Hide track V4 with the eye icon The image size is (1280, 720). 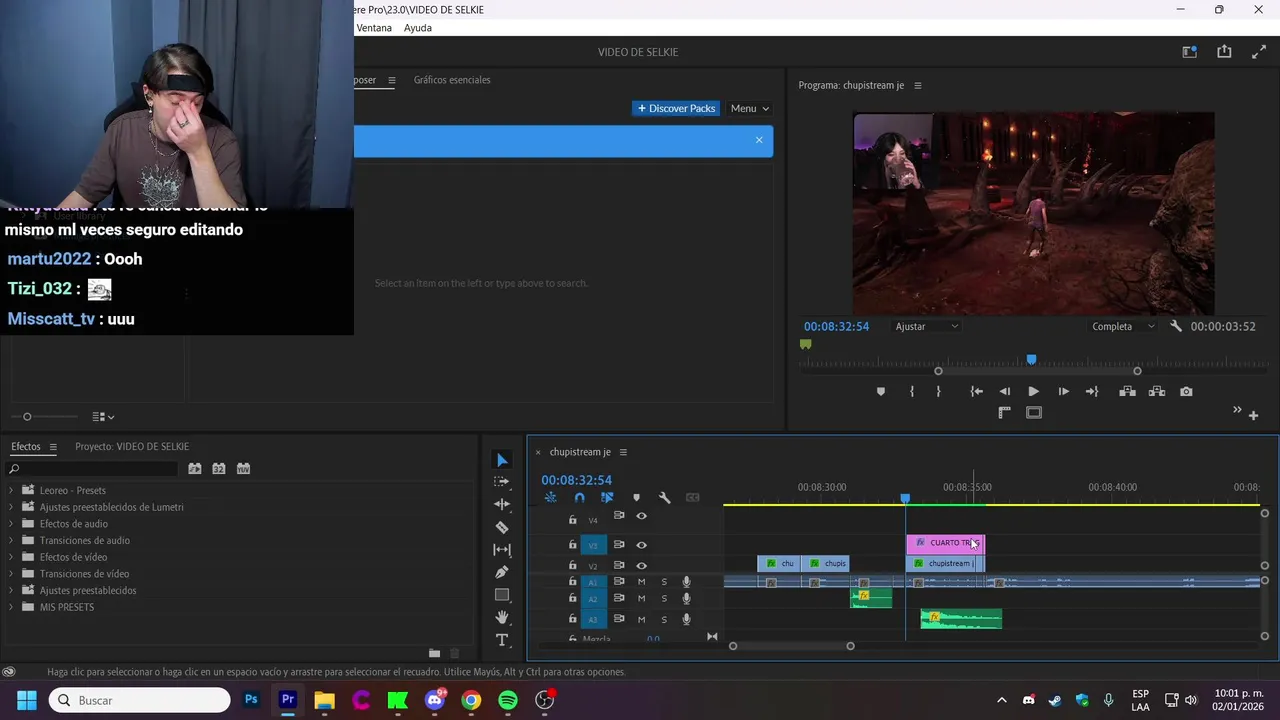point(641,517)
